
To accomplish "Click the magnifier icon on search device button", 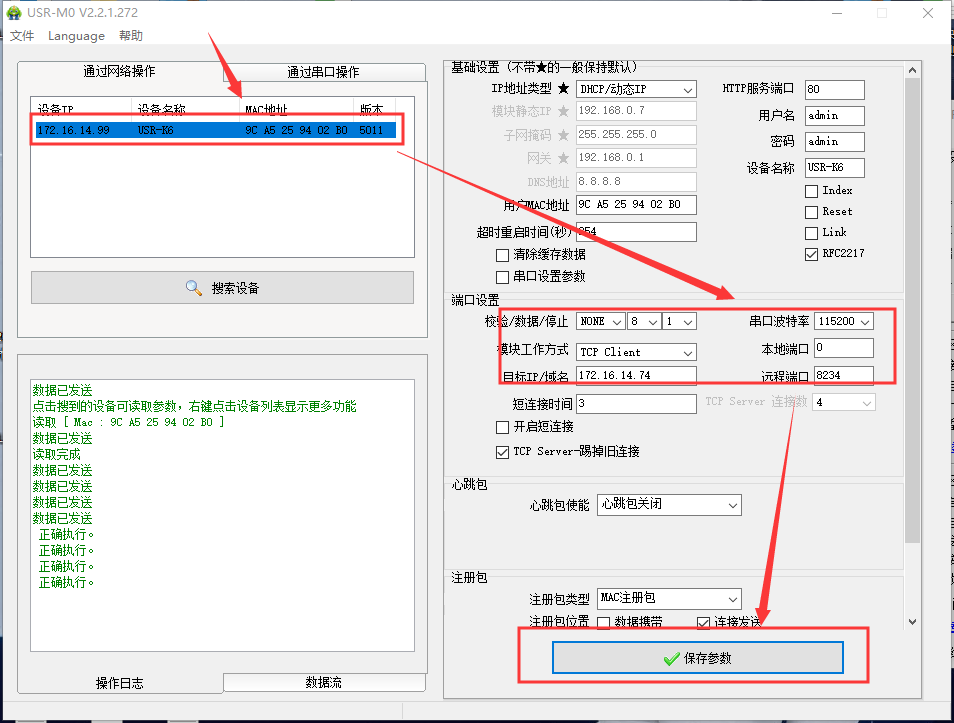I will pos(194,288).
